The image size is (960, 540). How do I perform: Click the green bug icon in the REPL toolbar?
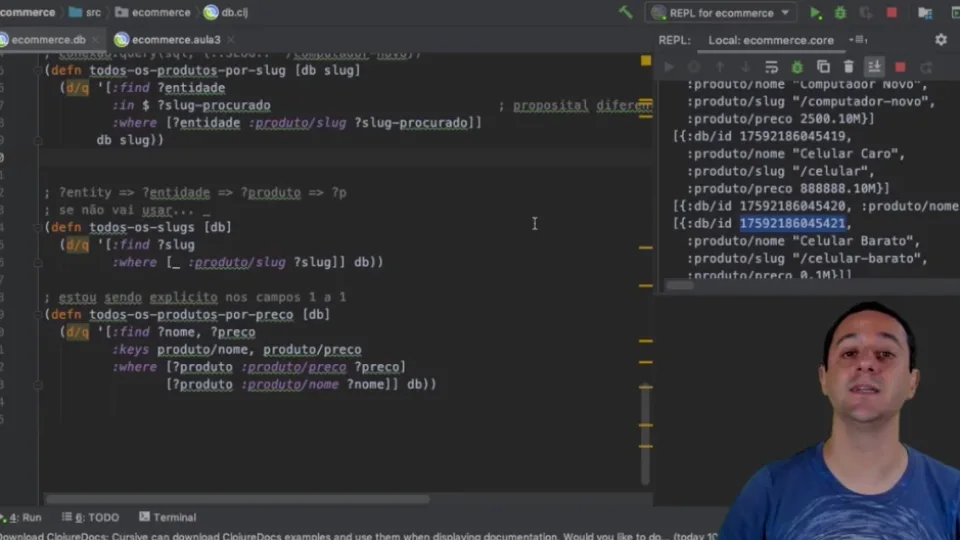797,67
